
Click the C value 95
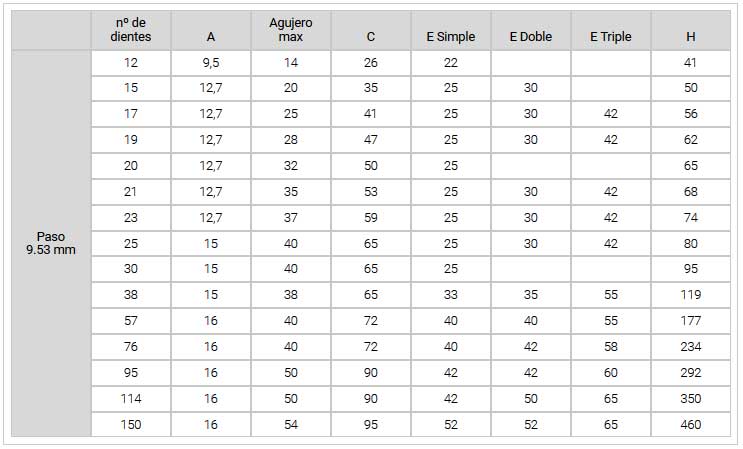tap(371, 424)
